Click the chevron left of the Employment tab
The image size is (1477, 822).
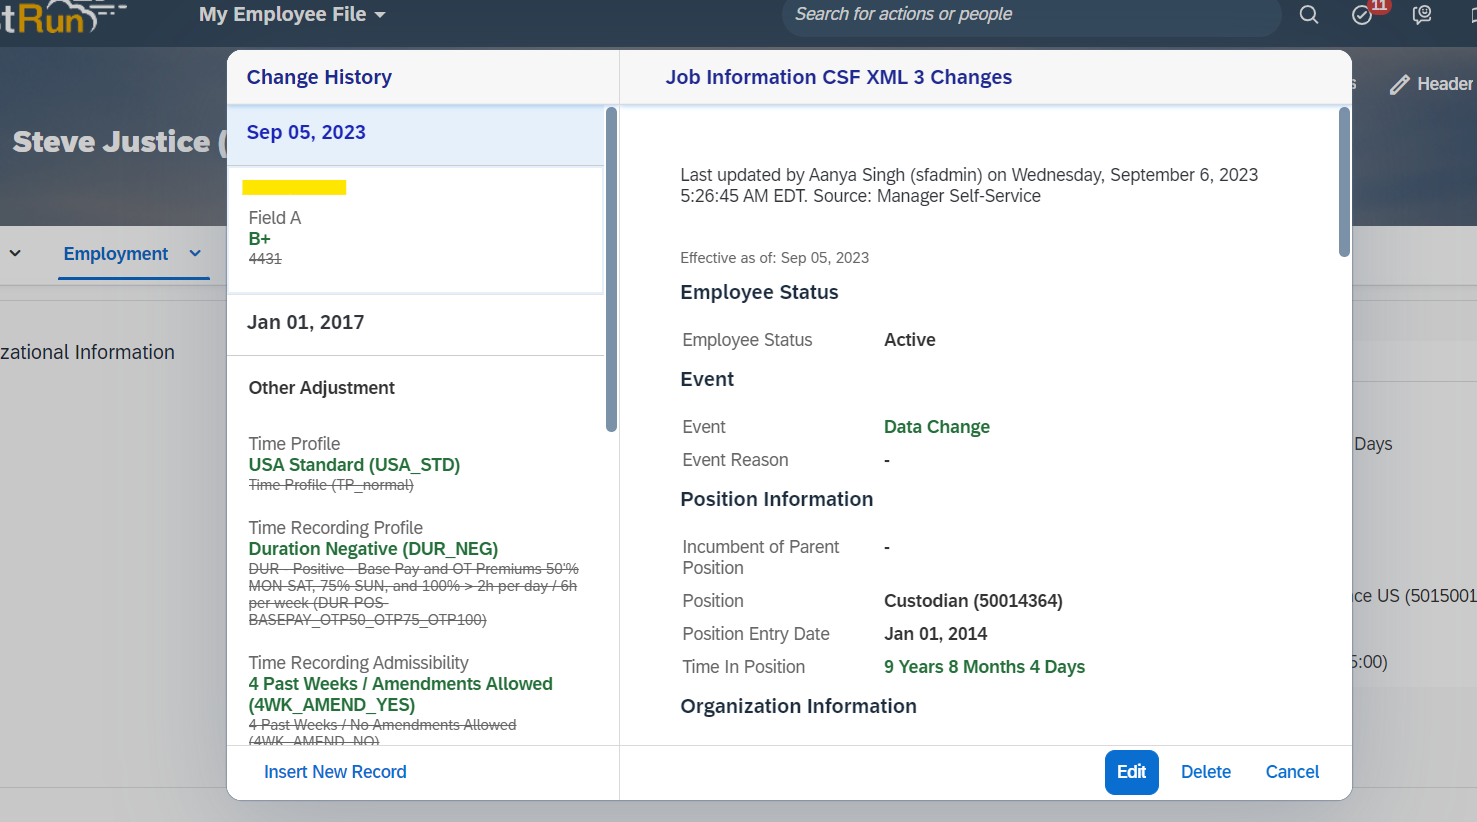coord(15,254)
